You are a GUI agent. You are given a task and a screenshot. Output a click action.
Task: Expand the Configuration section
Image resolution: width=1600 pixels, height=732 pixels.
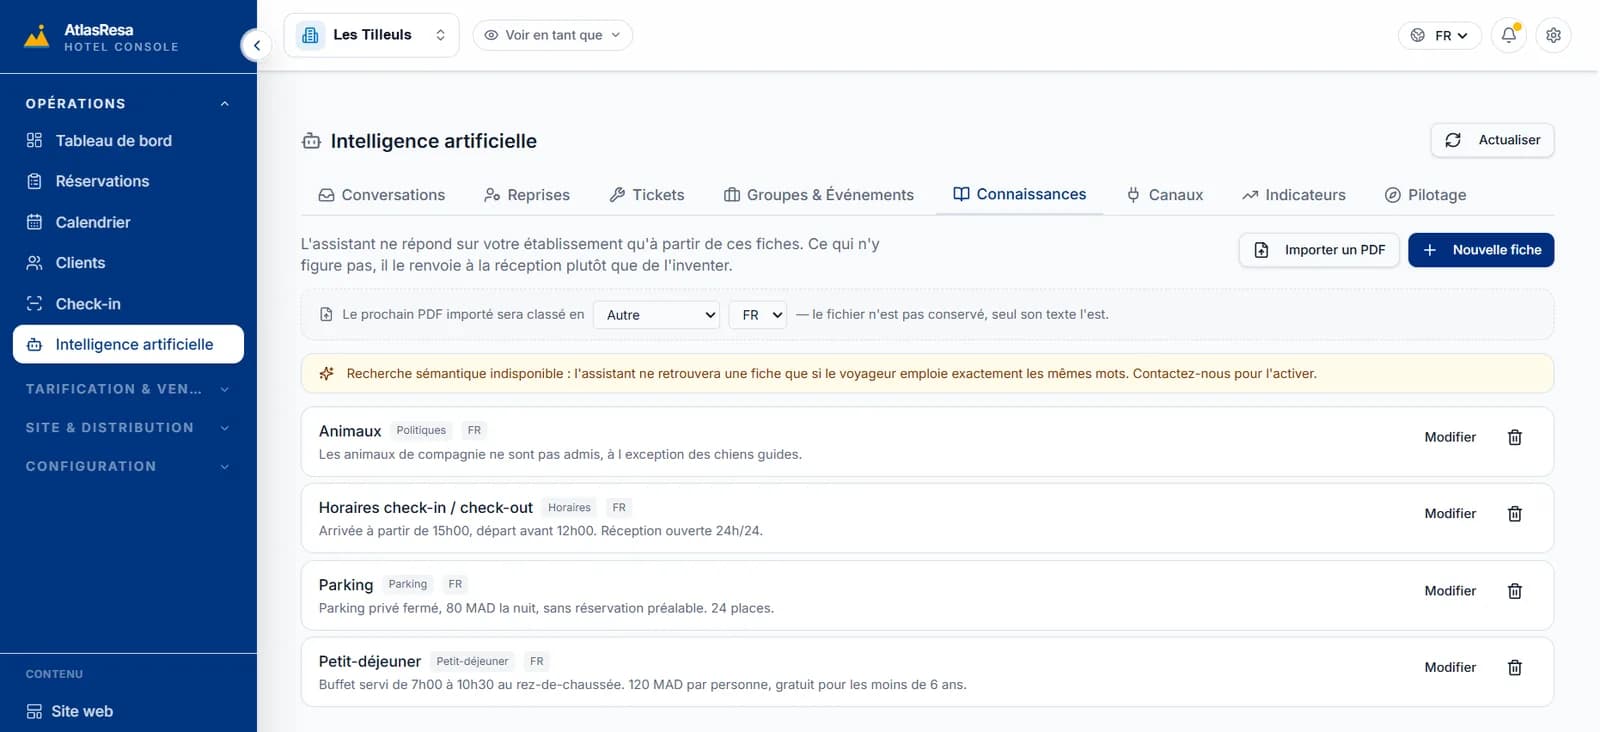tap(128, 467)
